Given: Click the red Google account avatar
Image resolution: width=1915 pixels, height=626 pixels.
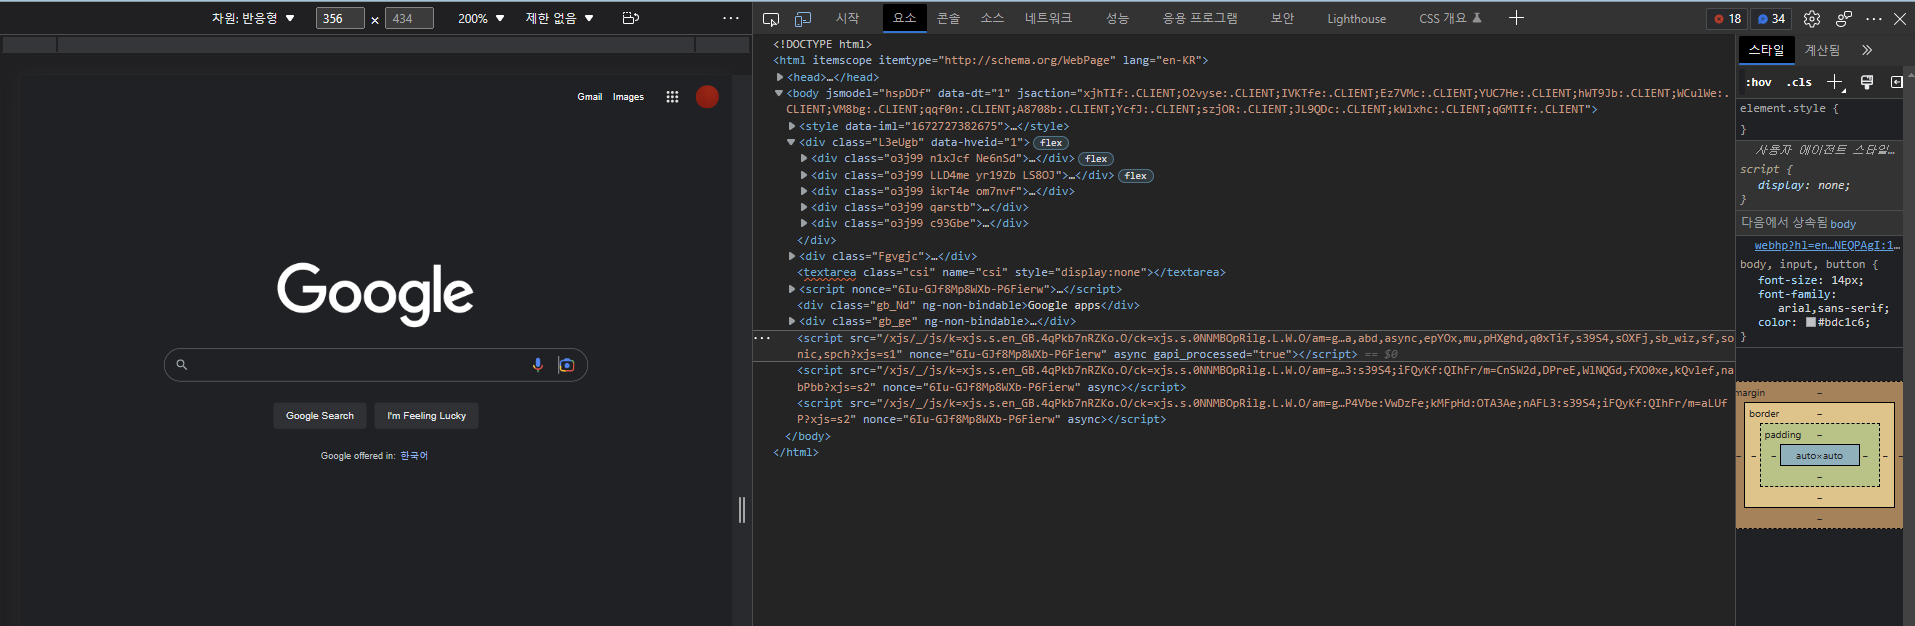Looking at the screenshot, I should [707, 97].
